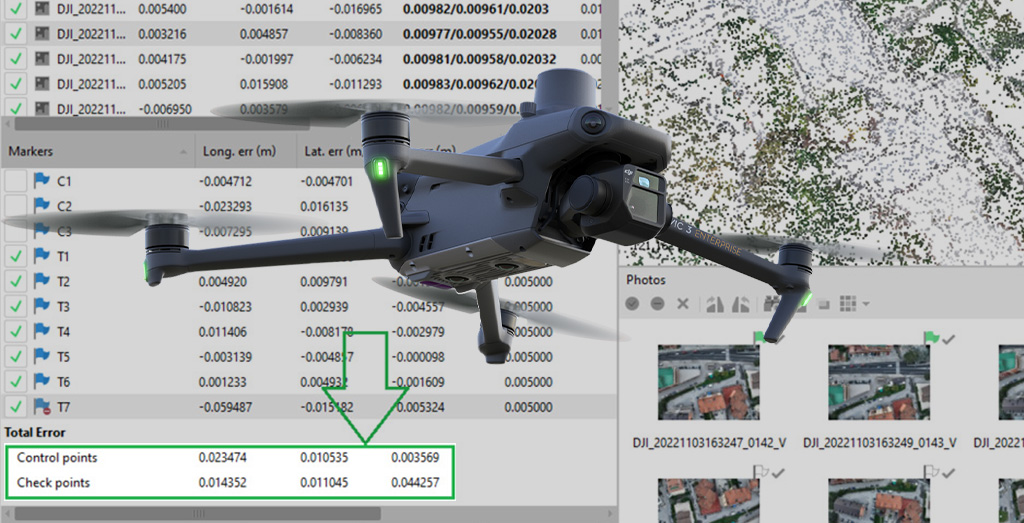This screenshot has height=523, width=1024.
Task: Click the grey flag above the second-row middle photo
Action: [931, 471]
